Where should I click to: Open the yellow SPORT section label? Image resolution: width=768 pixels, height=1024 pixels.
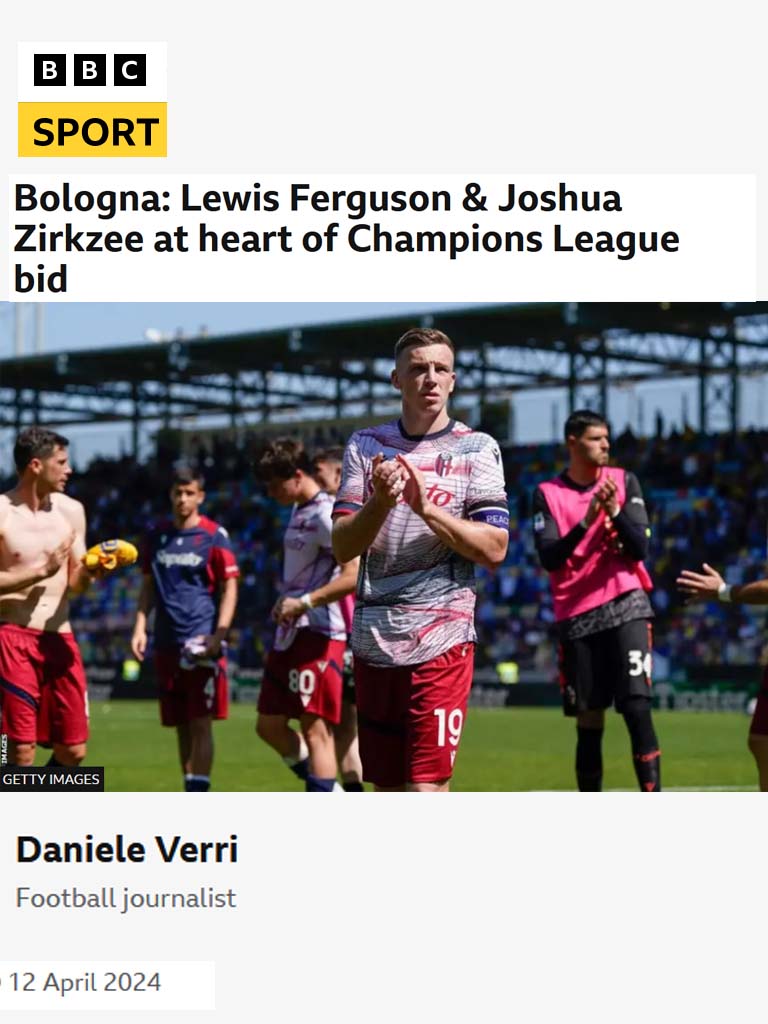click(x=92, y=130)
